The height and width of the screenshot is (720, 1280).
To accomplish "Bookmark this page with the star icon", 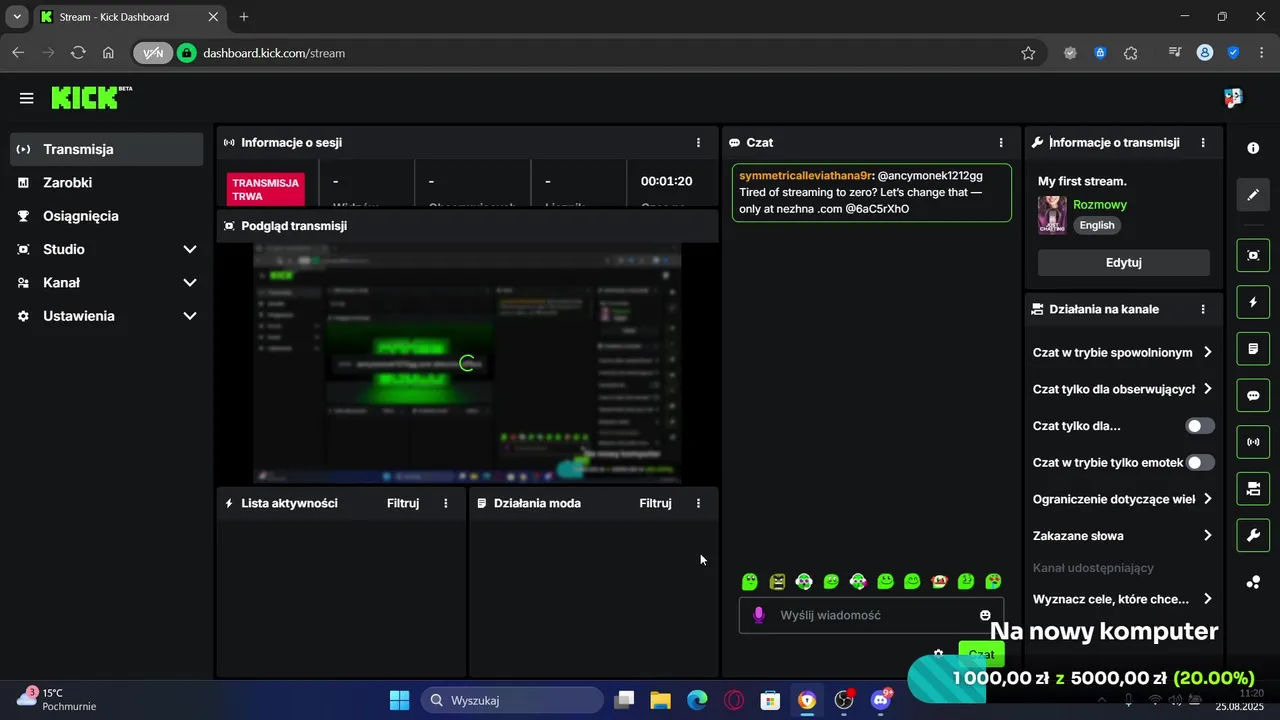I will (x=1028, y=53).
